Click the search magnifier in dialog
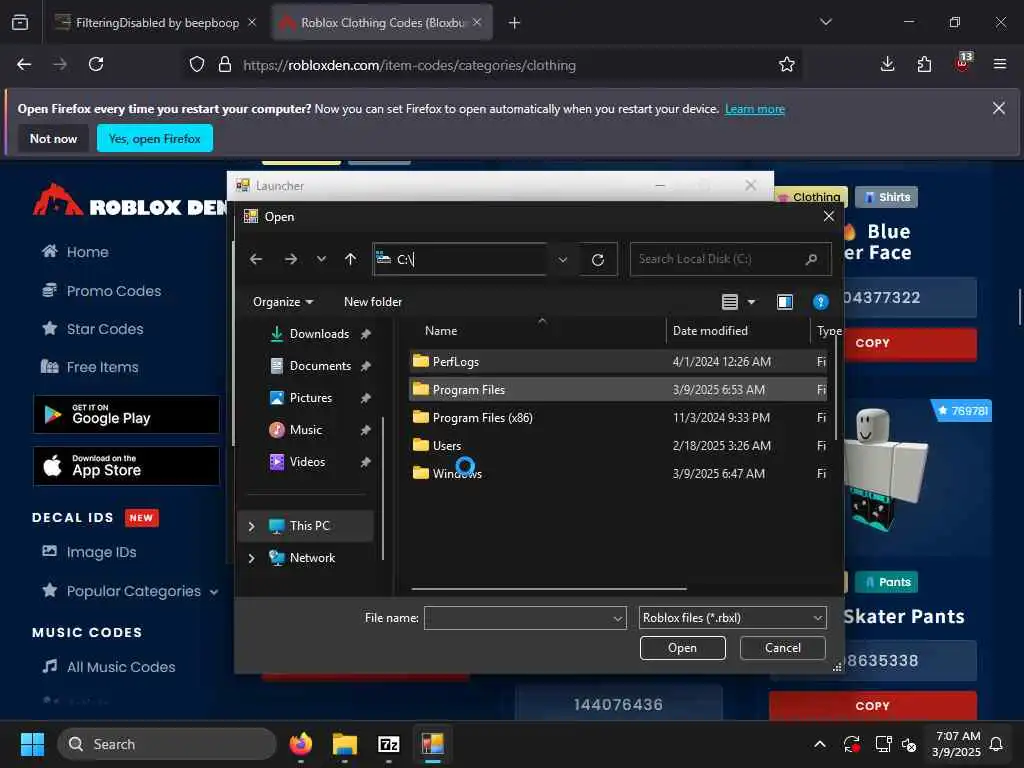Viewport: 1024px width, 768px height. click(812, 259)
